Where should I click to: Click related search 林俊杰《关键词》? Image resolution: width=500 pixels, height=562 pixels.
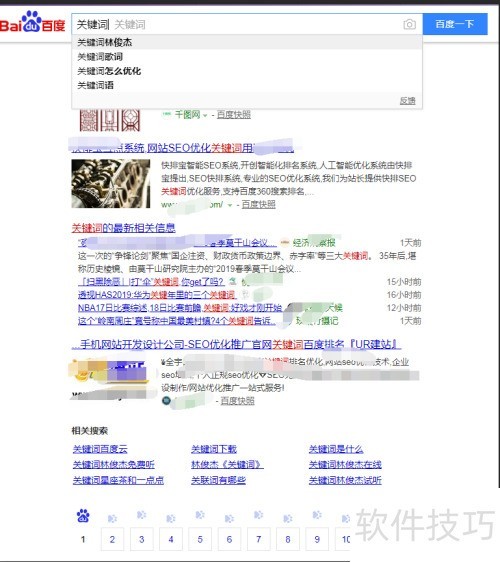tap(227, 465)
